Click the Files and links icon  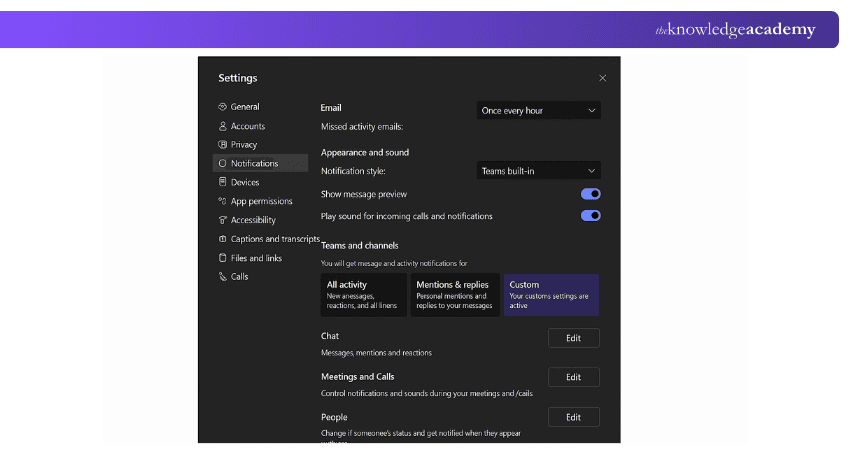pyautogui.click(x=222, y=258)
